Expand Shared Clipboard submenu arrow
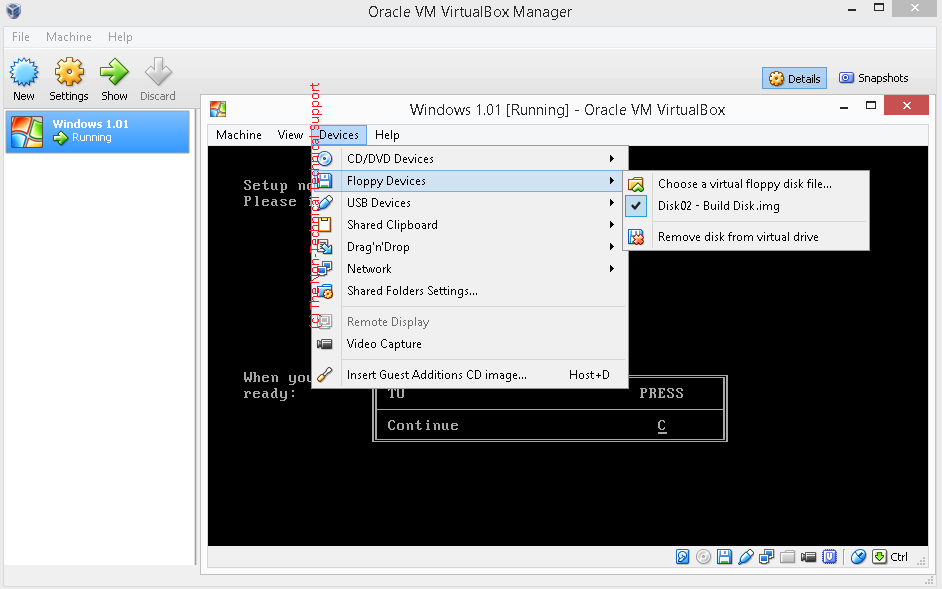Viewport: 942px width, 589px height. coord(612,224)
